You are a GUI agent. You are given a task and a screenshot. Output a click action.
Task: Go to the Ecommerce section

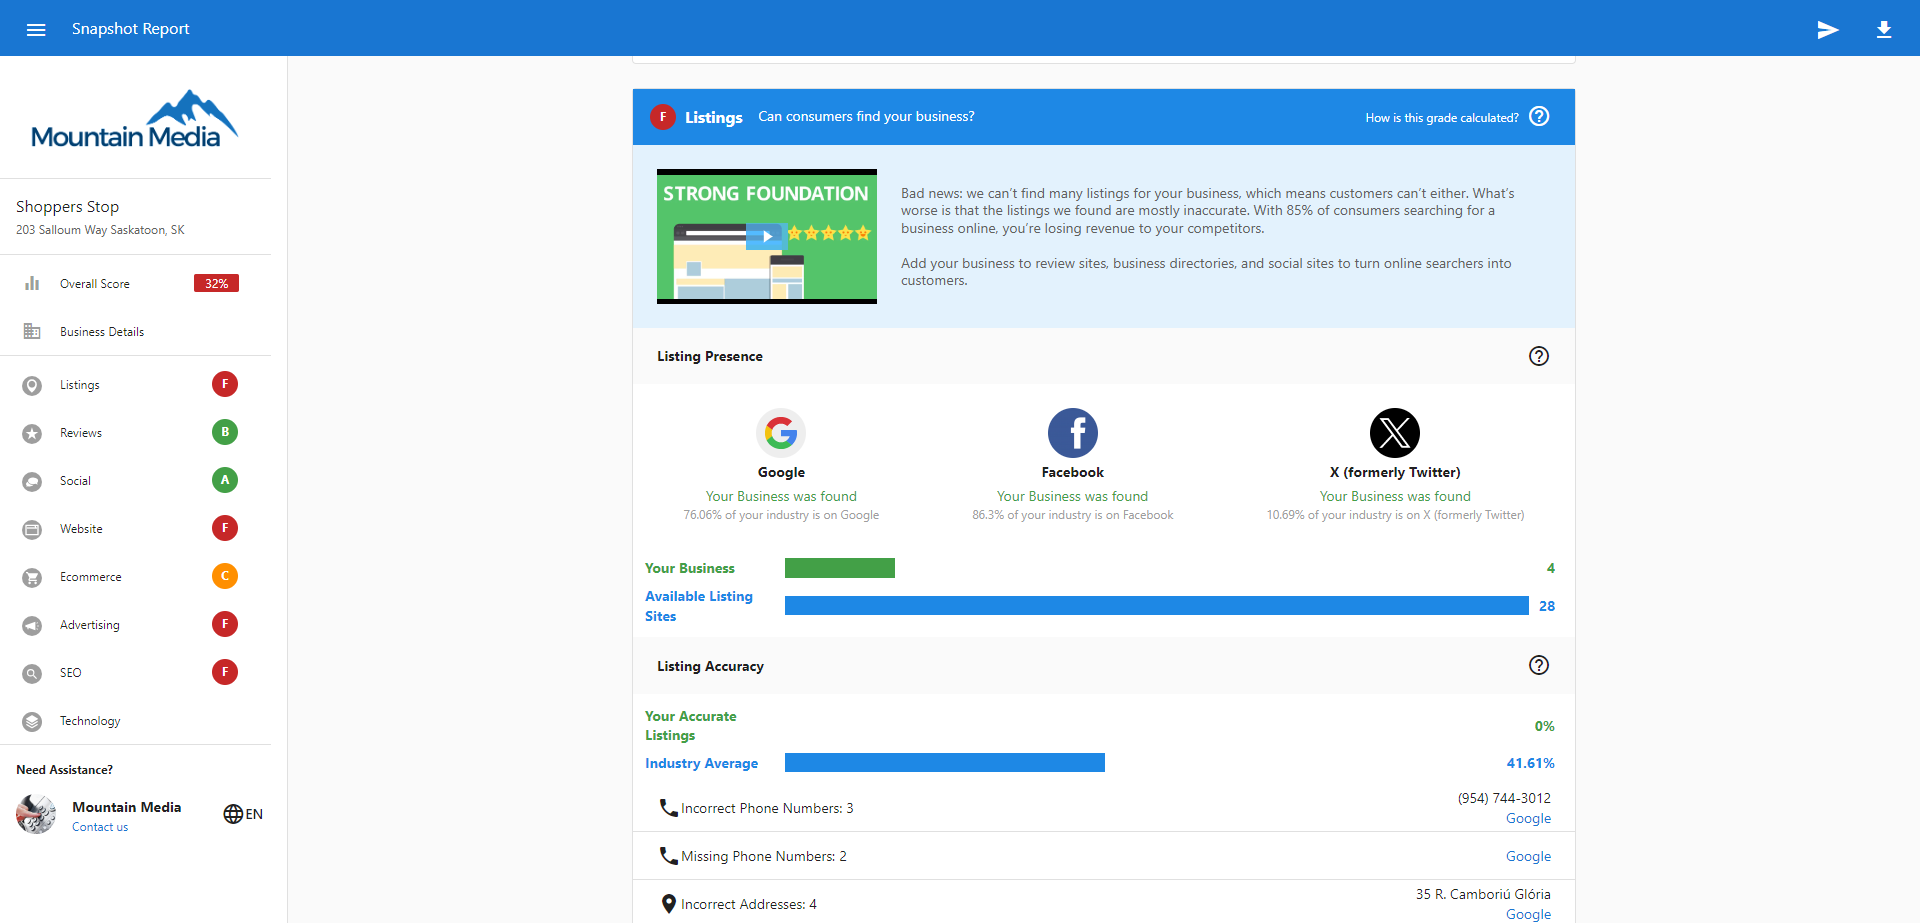coord(91,577)
